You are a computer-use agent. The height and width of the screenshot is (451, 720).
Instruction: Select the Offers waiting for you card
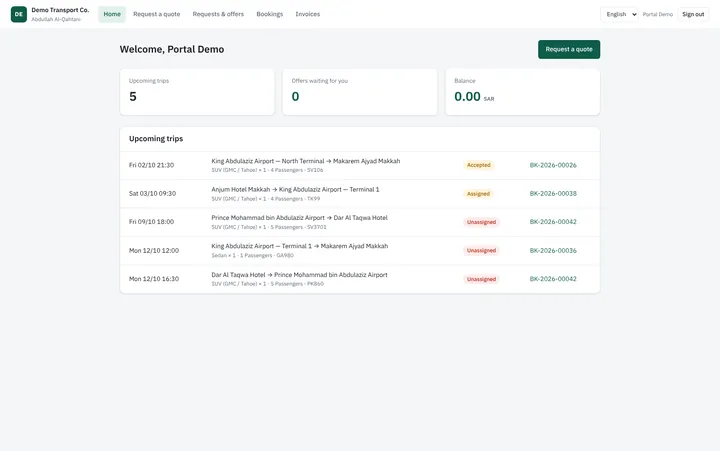click(x=360, y=92)
